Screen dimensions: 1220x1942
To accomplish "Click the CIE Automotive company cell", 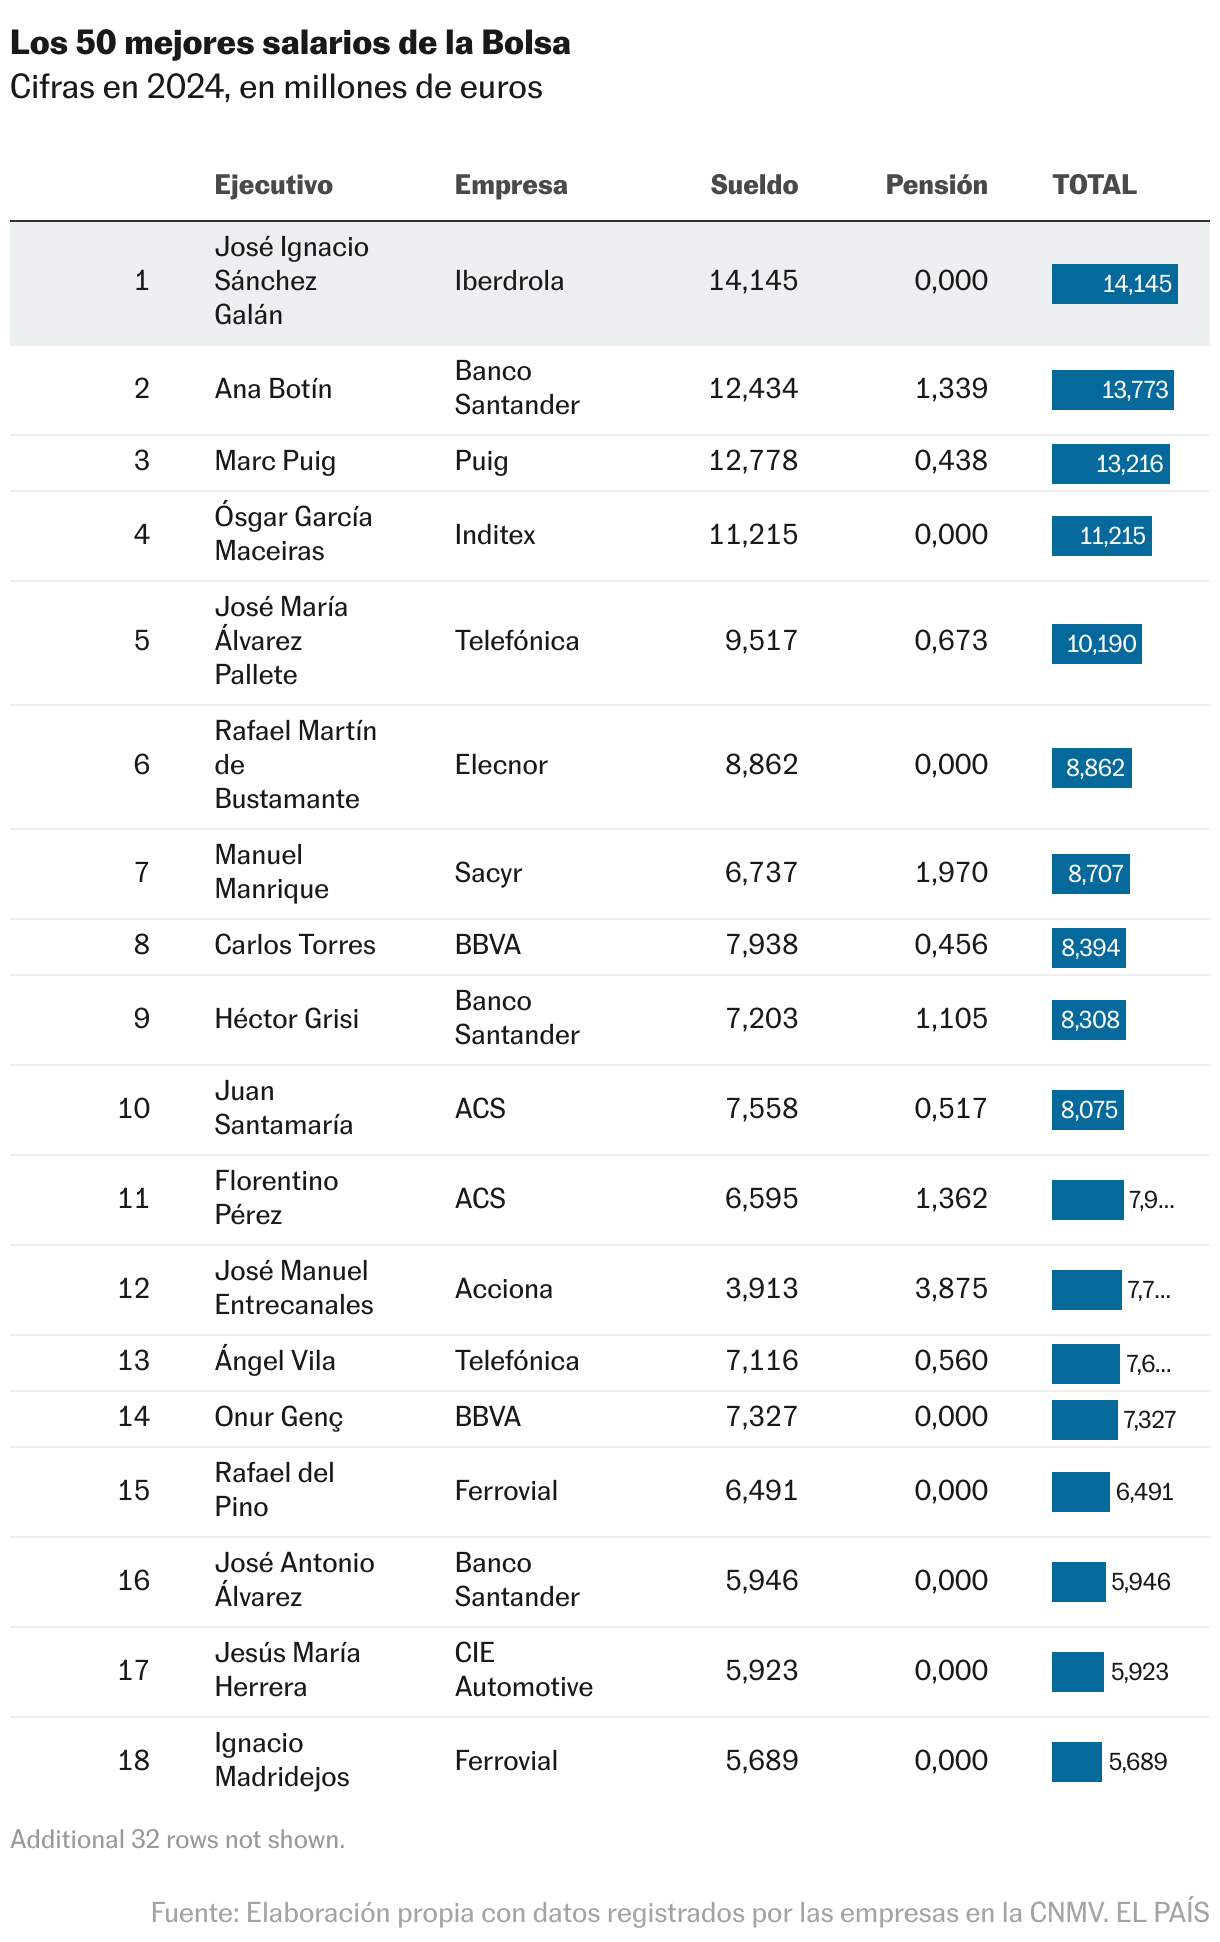I will 523,1671.
